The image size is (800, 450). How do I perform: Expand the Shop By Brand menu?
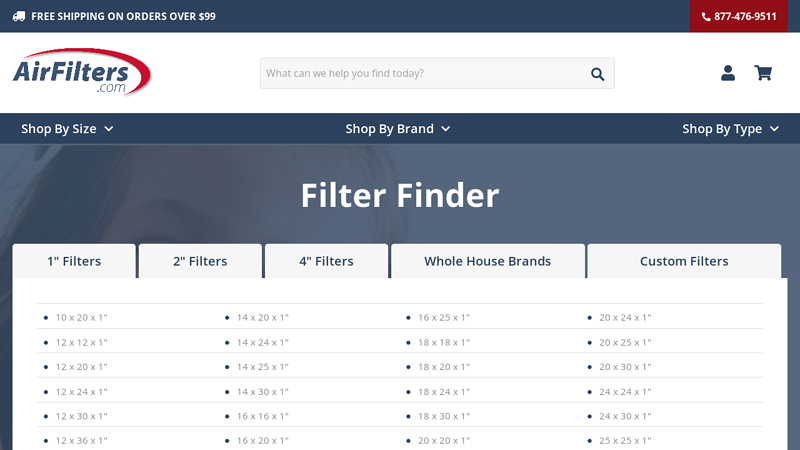click(397, 129)
